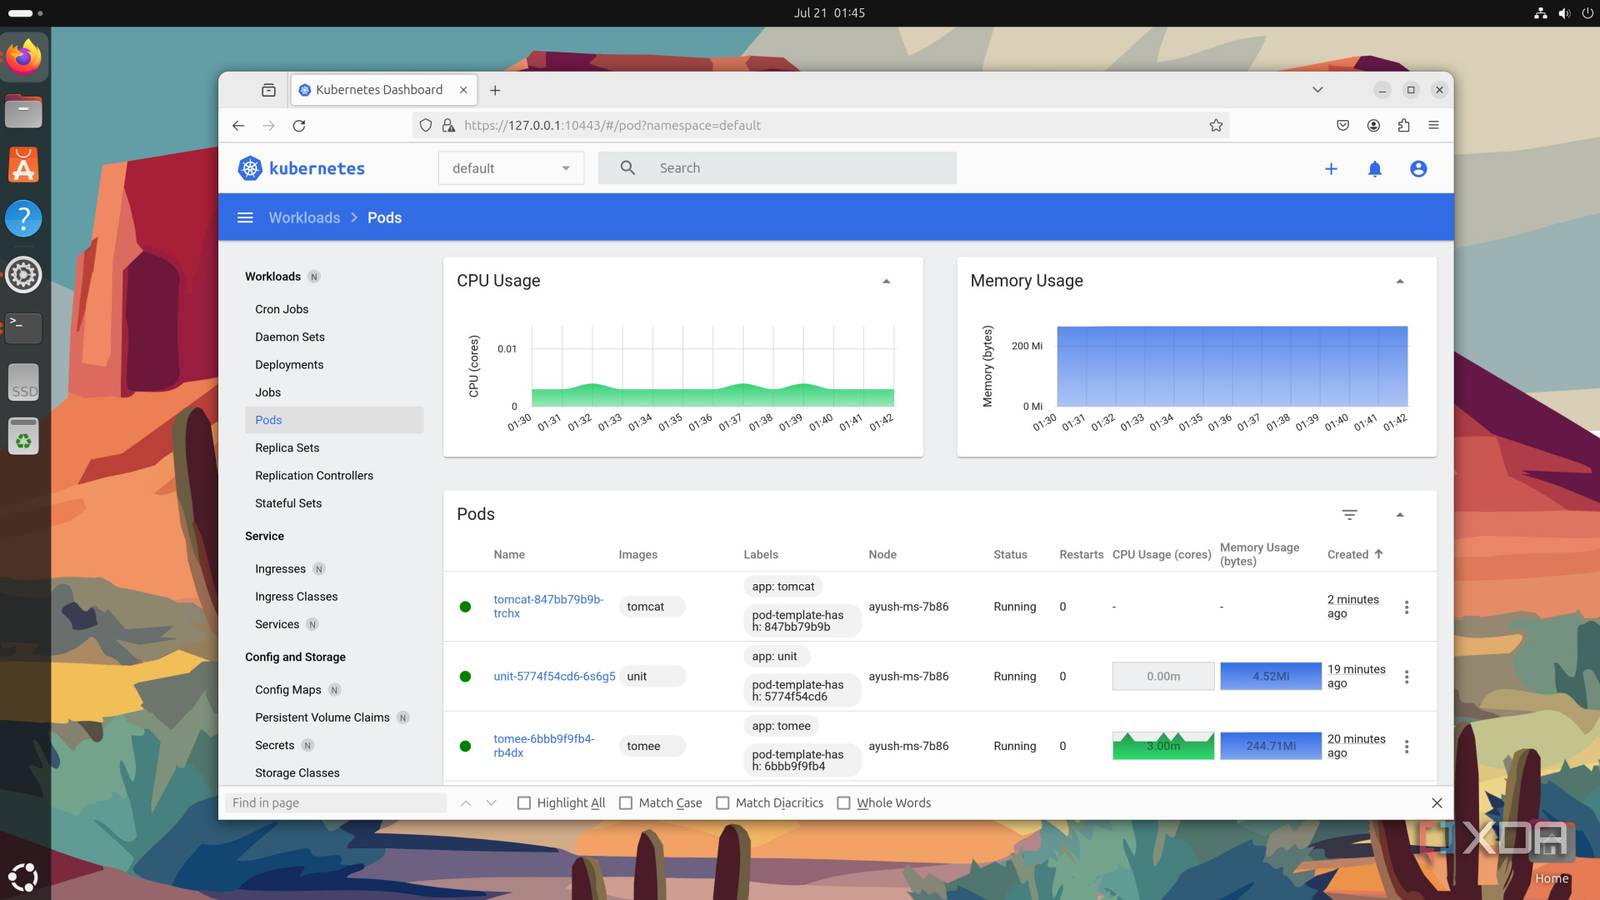Open Config Maps in sidebar

(288, 690)
